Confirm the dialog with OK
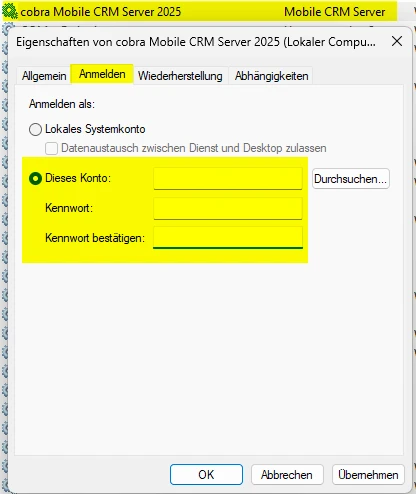Image resolution: width=416 pixels, height=494 pixels. point(206,474)
